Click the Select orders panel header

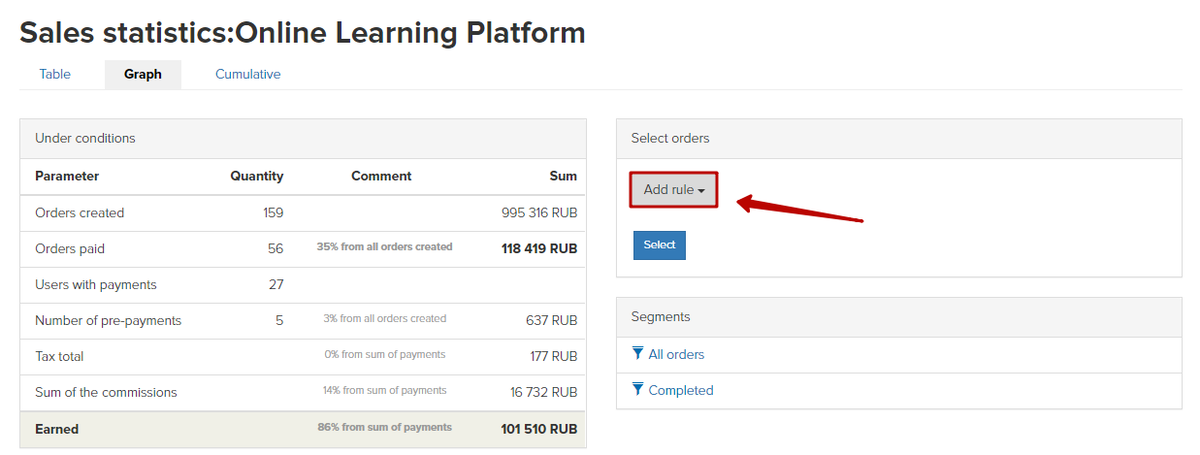click(899, 138)
